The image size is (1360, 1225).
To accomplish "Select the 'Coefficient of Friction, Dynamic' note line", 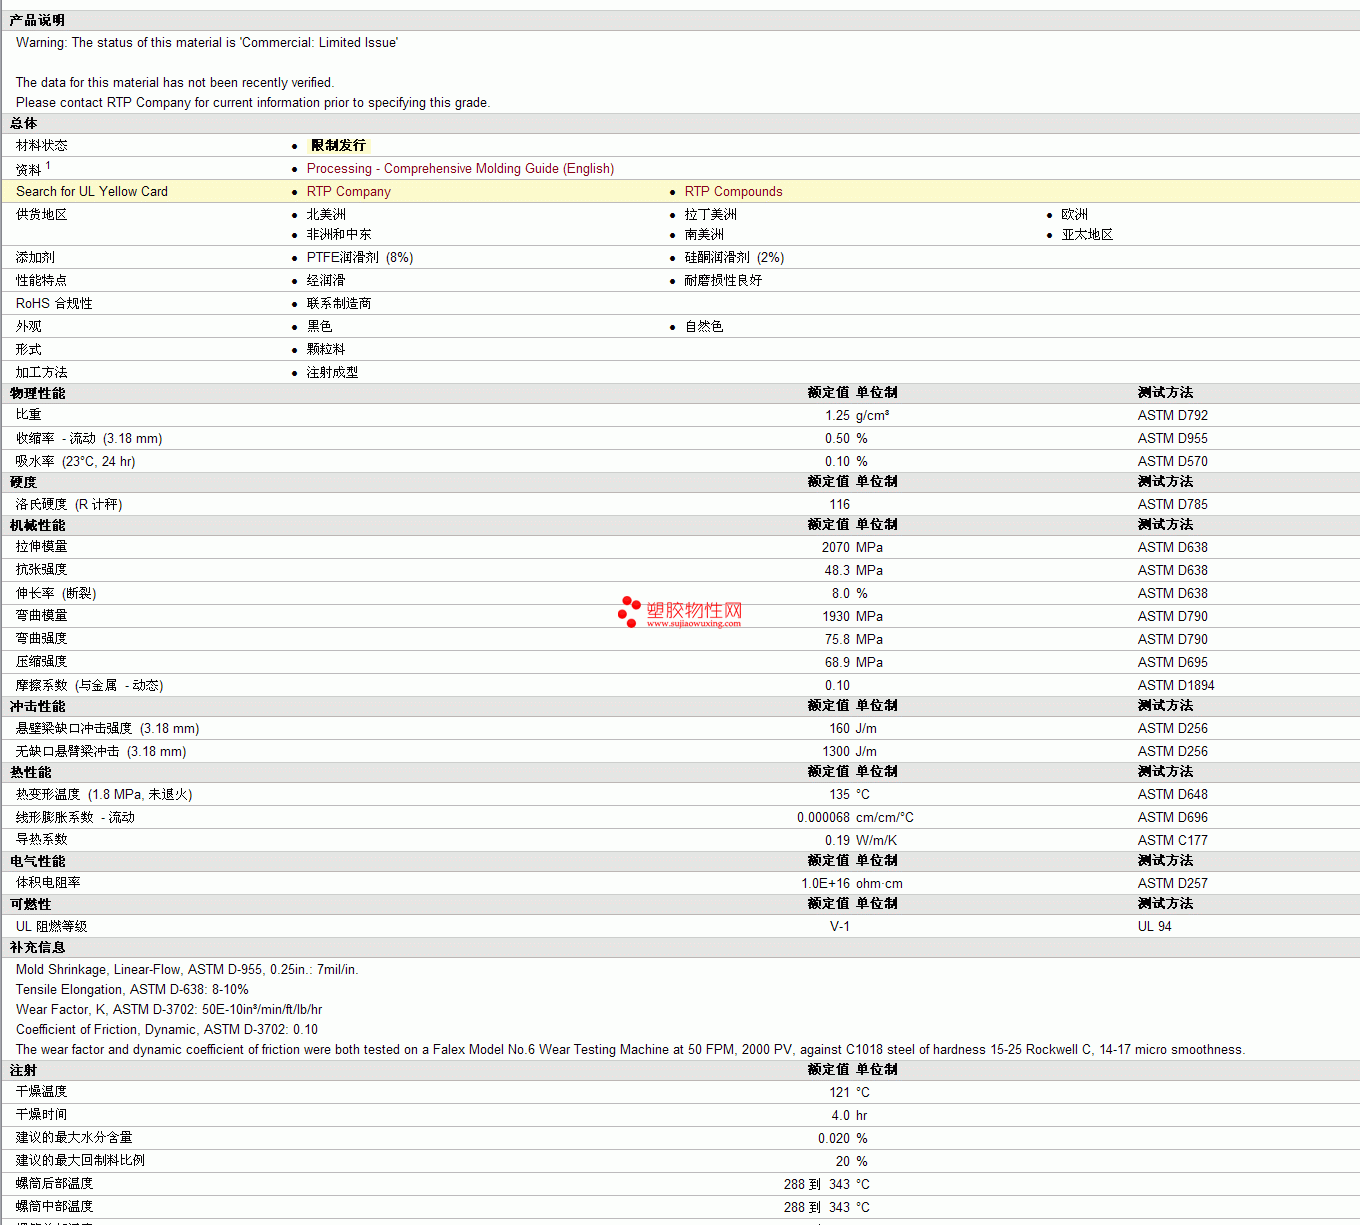I will [167, 1030].
